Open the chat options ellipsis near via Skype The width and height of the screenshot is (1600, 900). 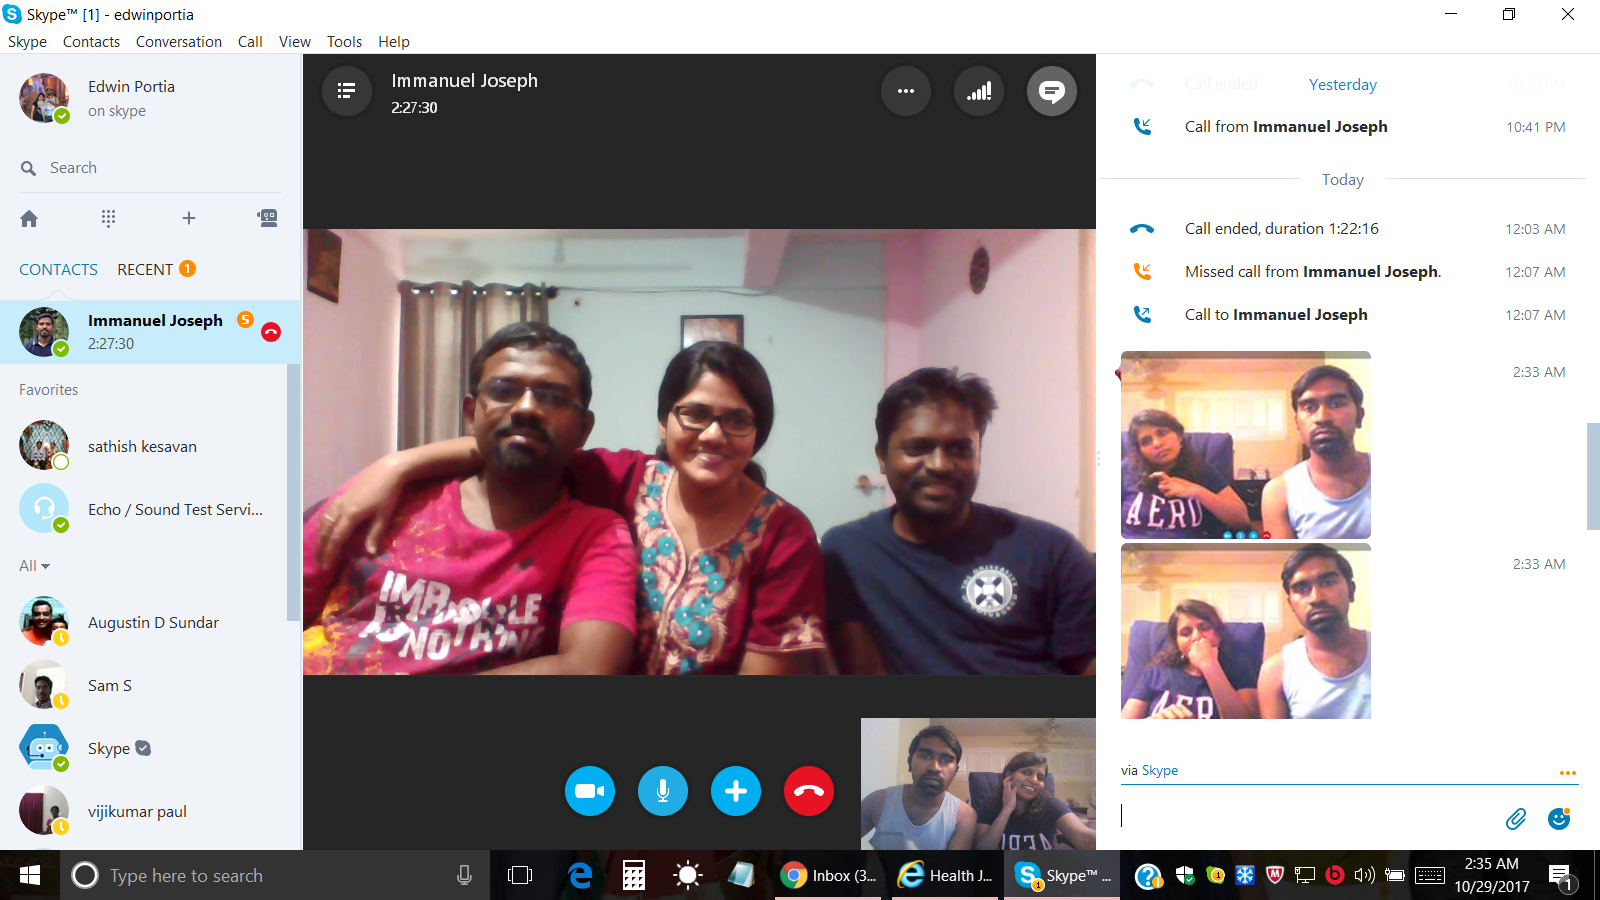pos(1567,773)
